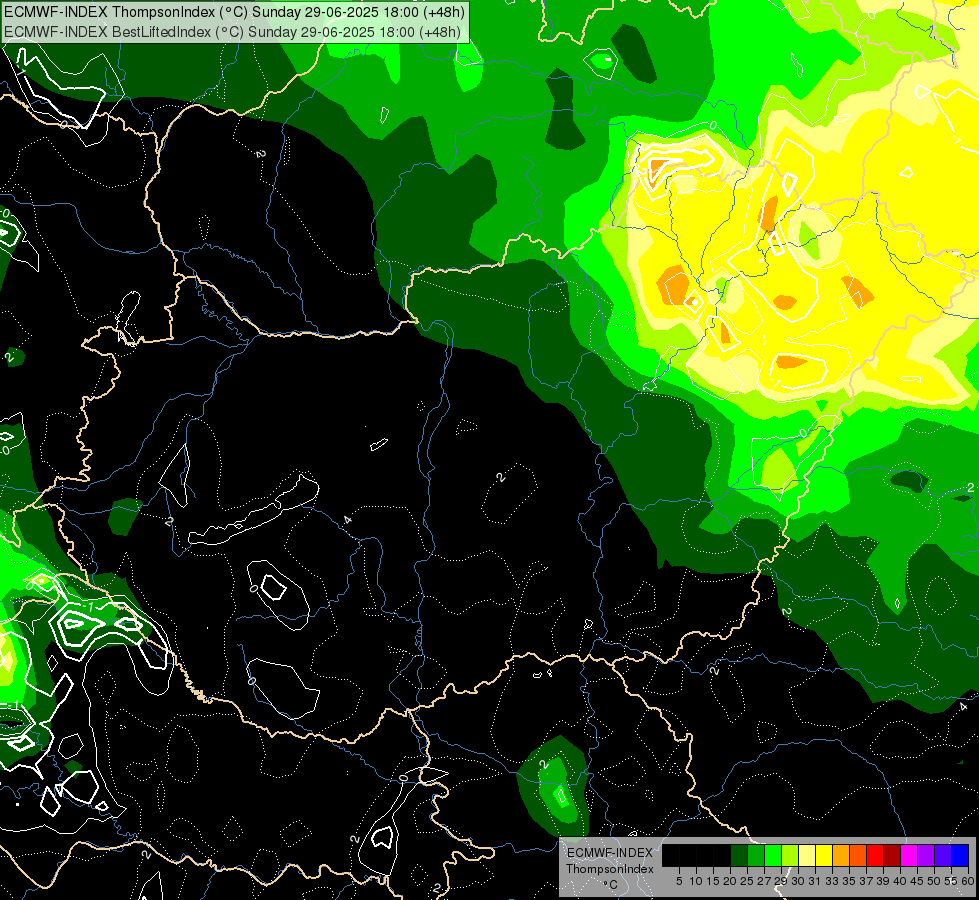Viewport: 979px width, 900px height.
Task: Click the blue 55–60 legend swatch
Action: click(960, 855)
